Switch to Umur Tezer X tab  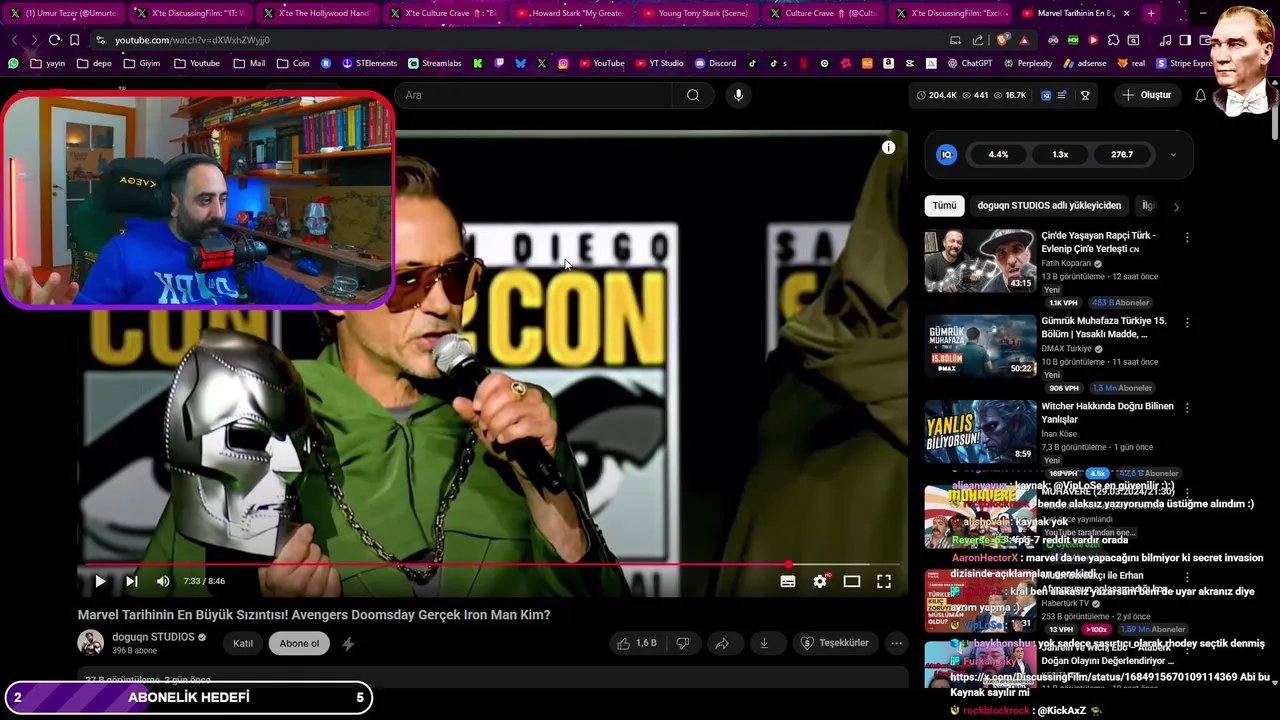[x=62, y=13]
